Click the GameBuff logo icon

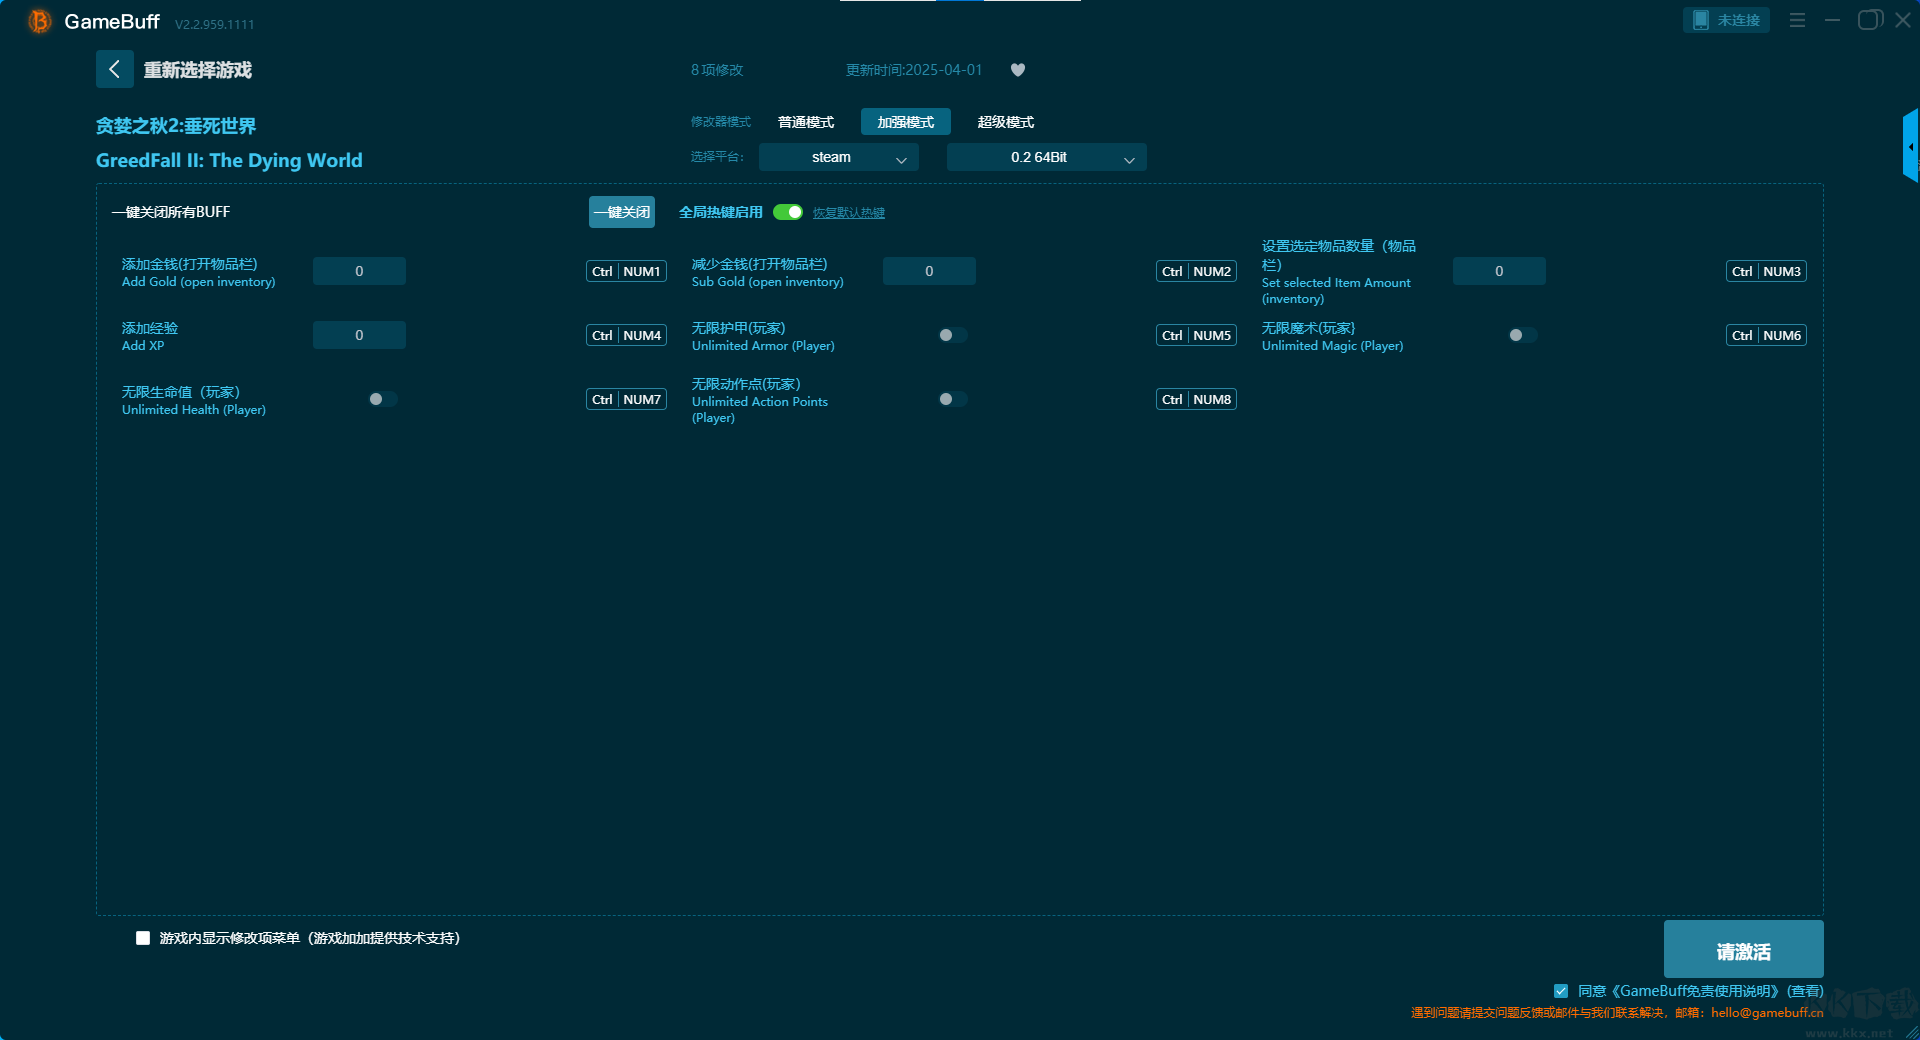click(39, 21)
